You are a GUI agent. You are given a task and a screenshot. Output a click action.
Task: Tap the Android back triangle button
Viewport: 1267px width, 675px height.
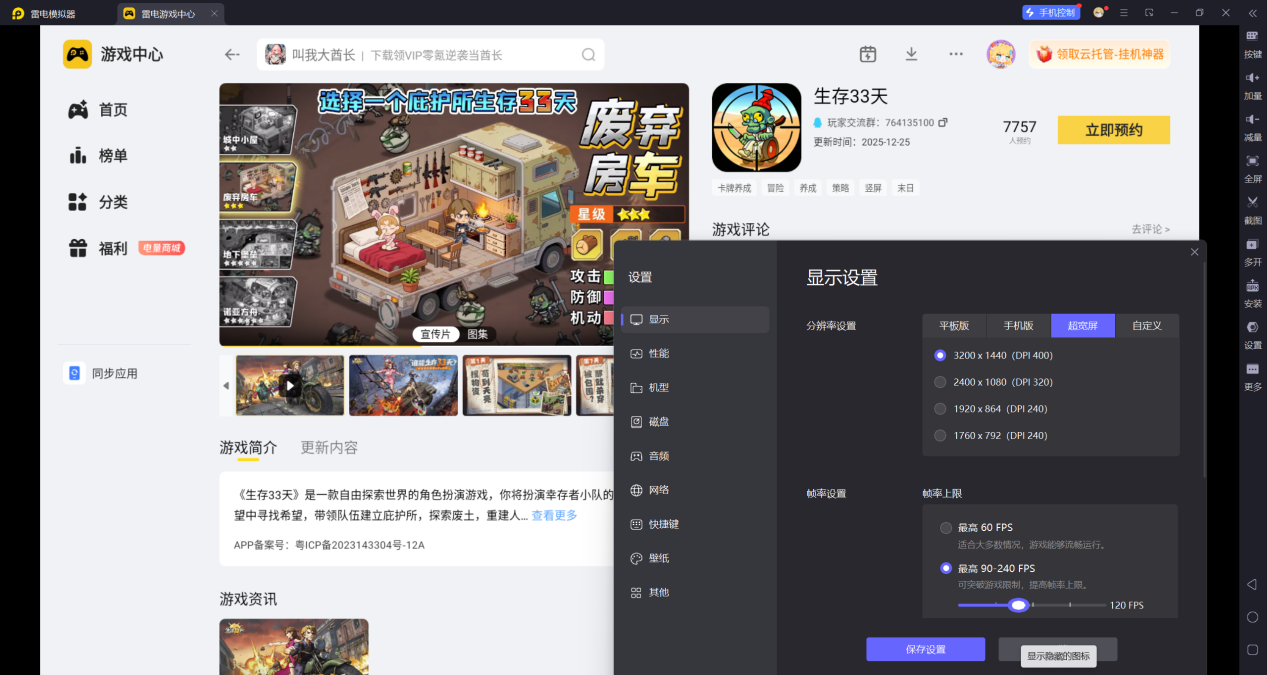point(1251,584)
